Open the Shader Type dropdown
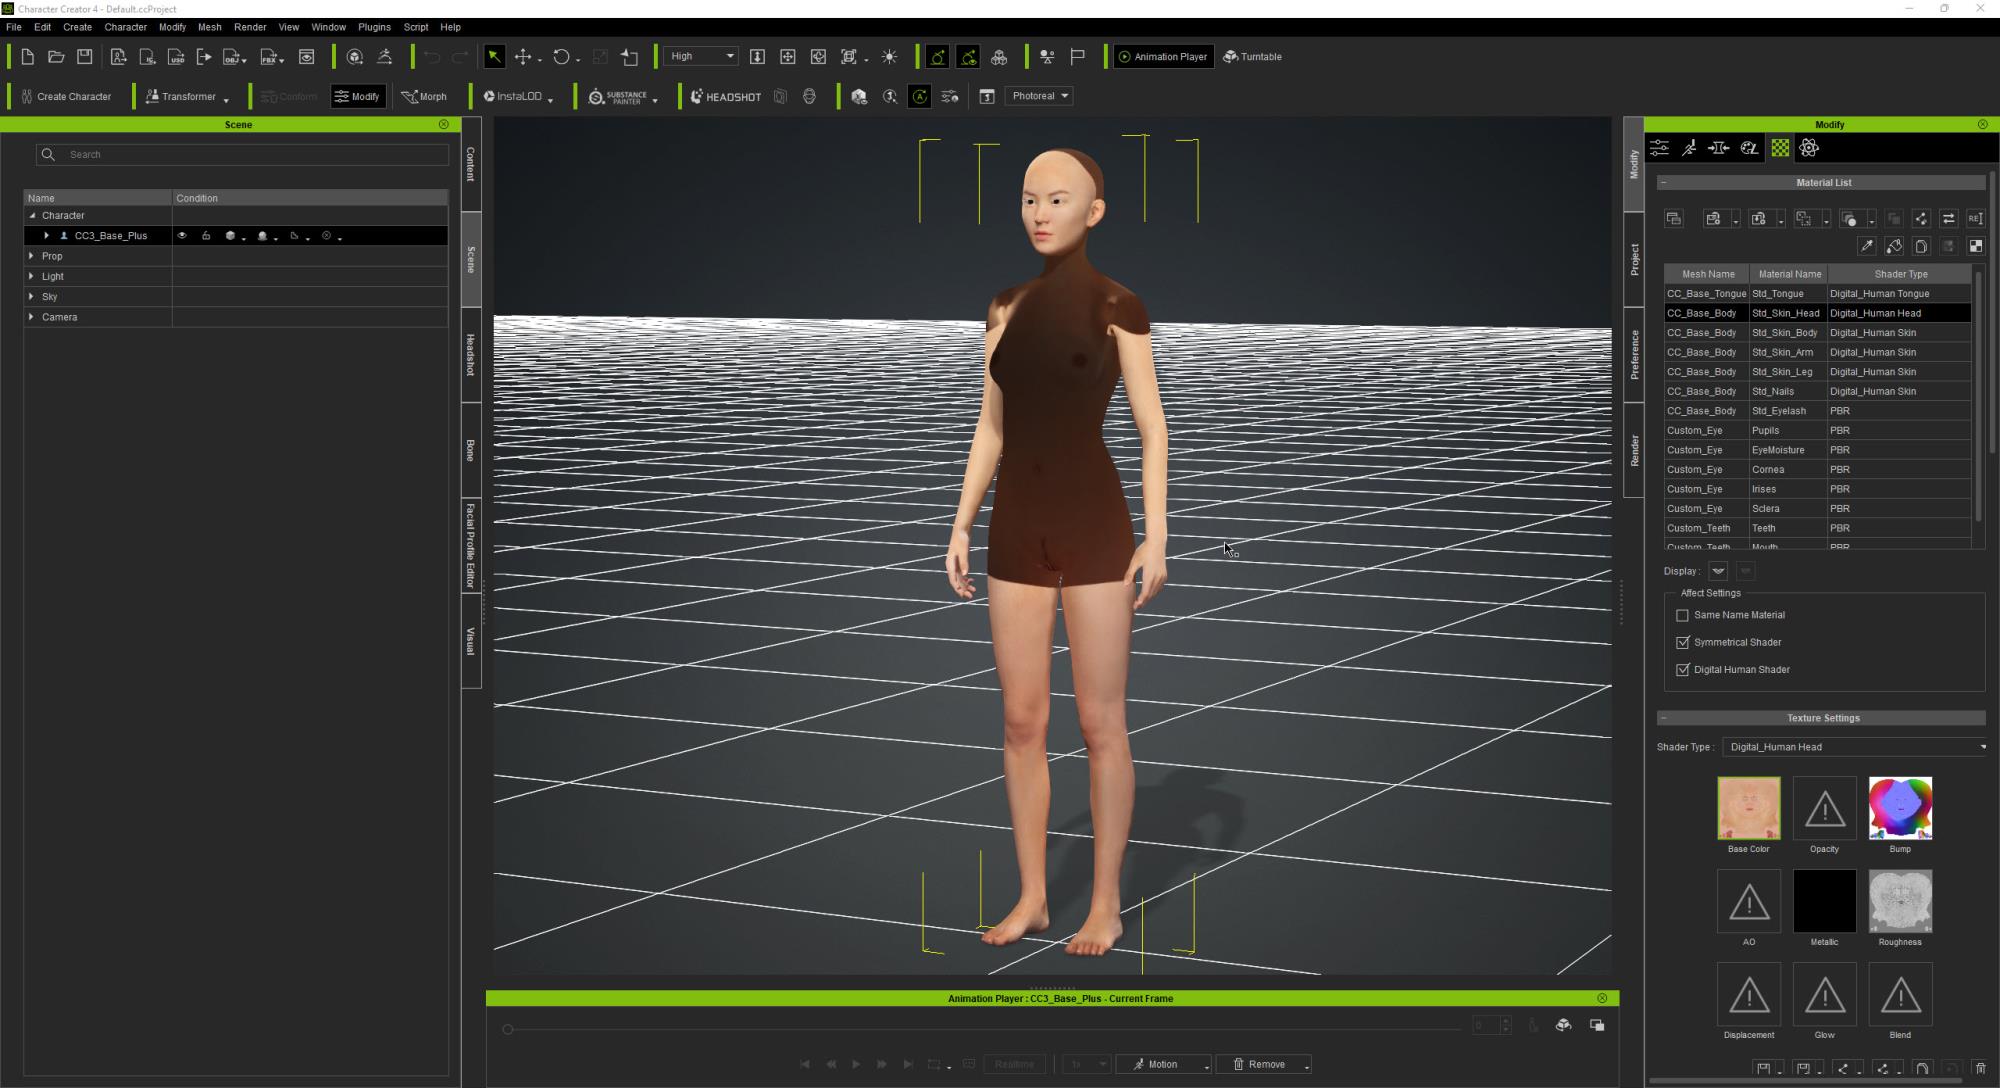Screen dimensions: 2000x1088 [x=1856, y=747]
